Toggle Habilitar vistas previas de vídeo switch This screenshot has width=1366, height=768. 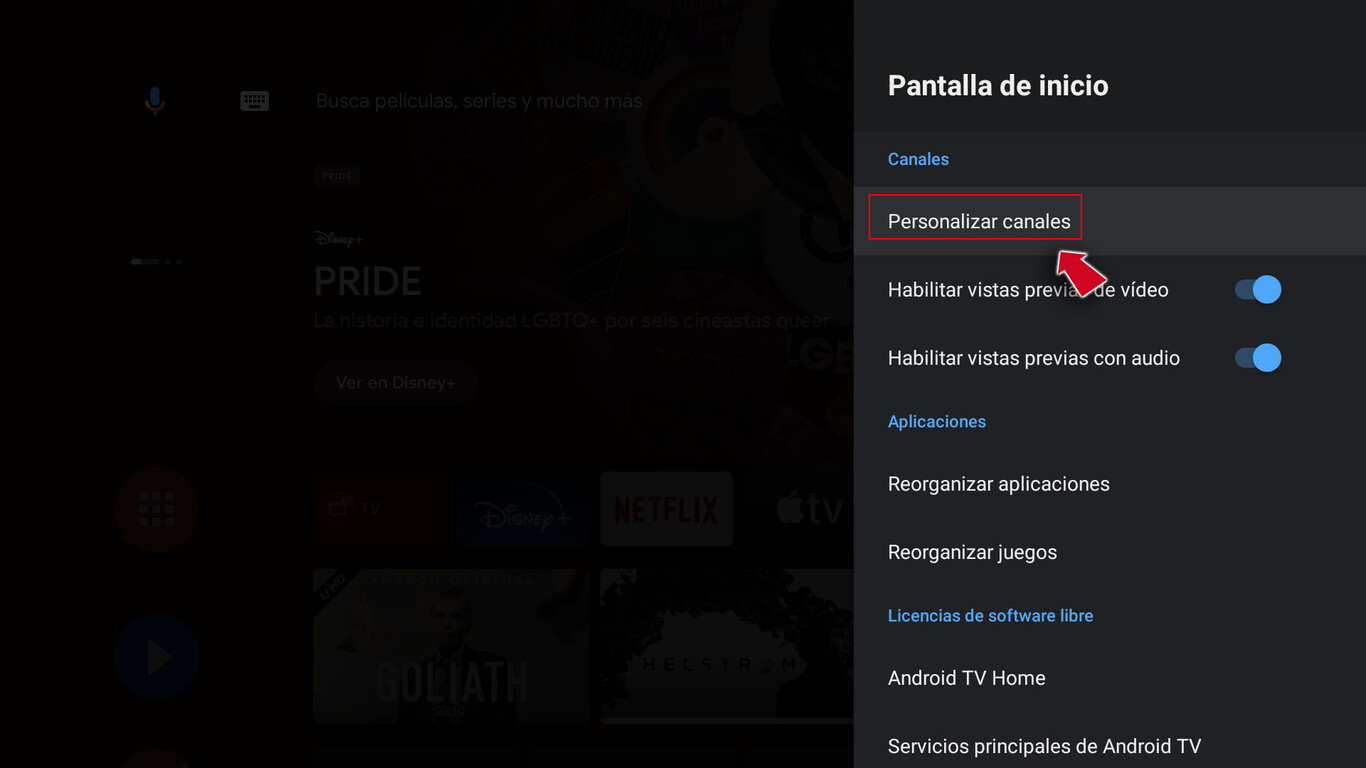tap(1258, 290)
